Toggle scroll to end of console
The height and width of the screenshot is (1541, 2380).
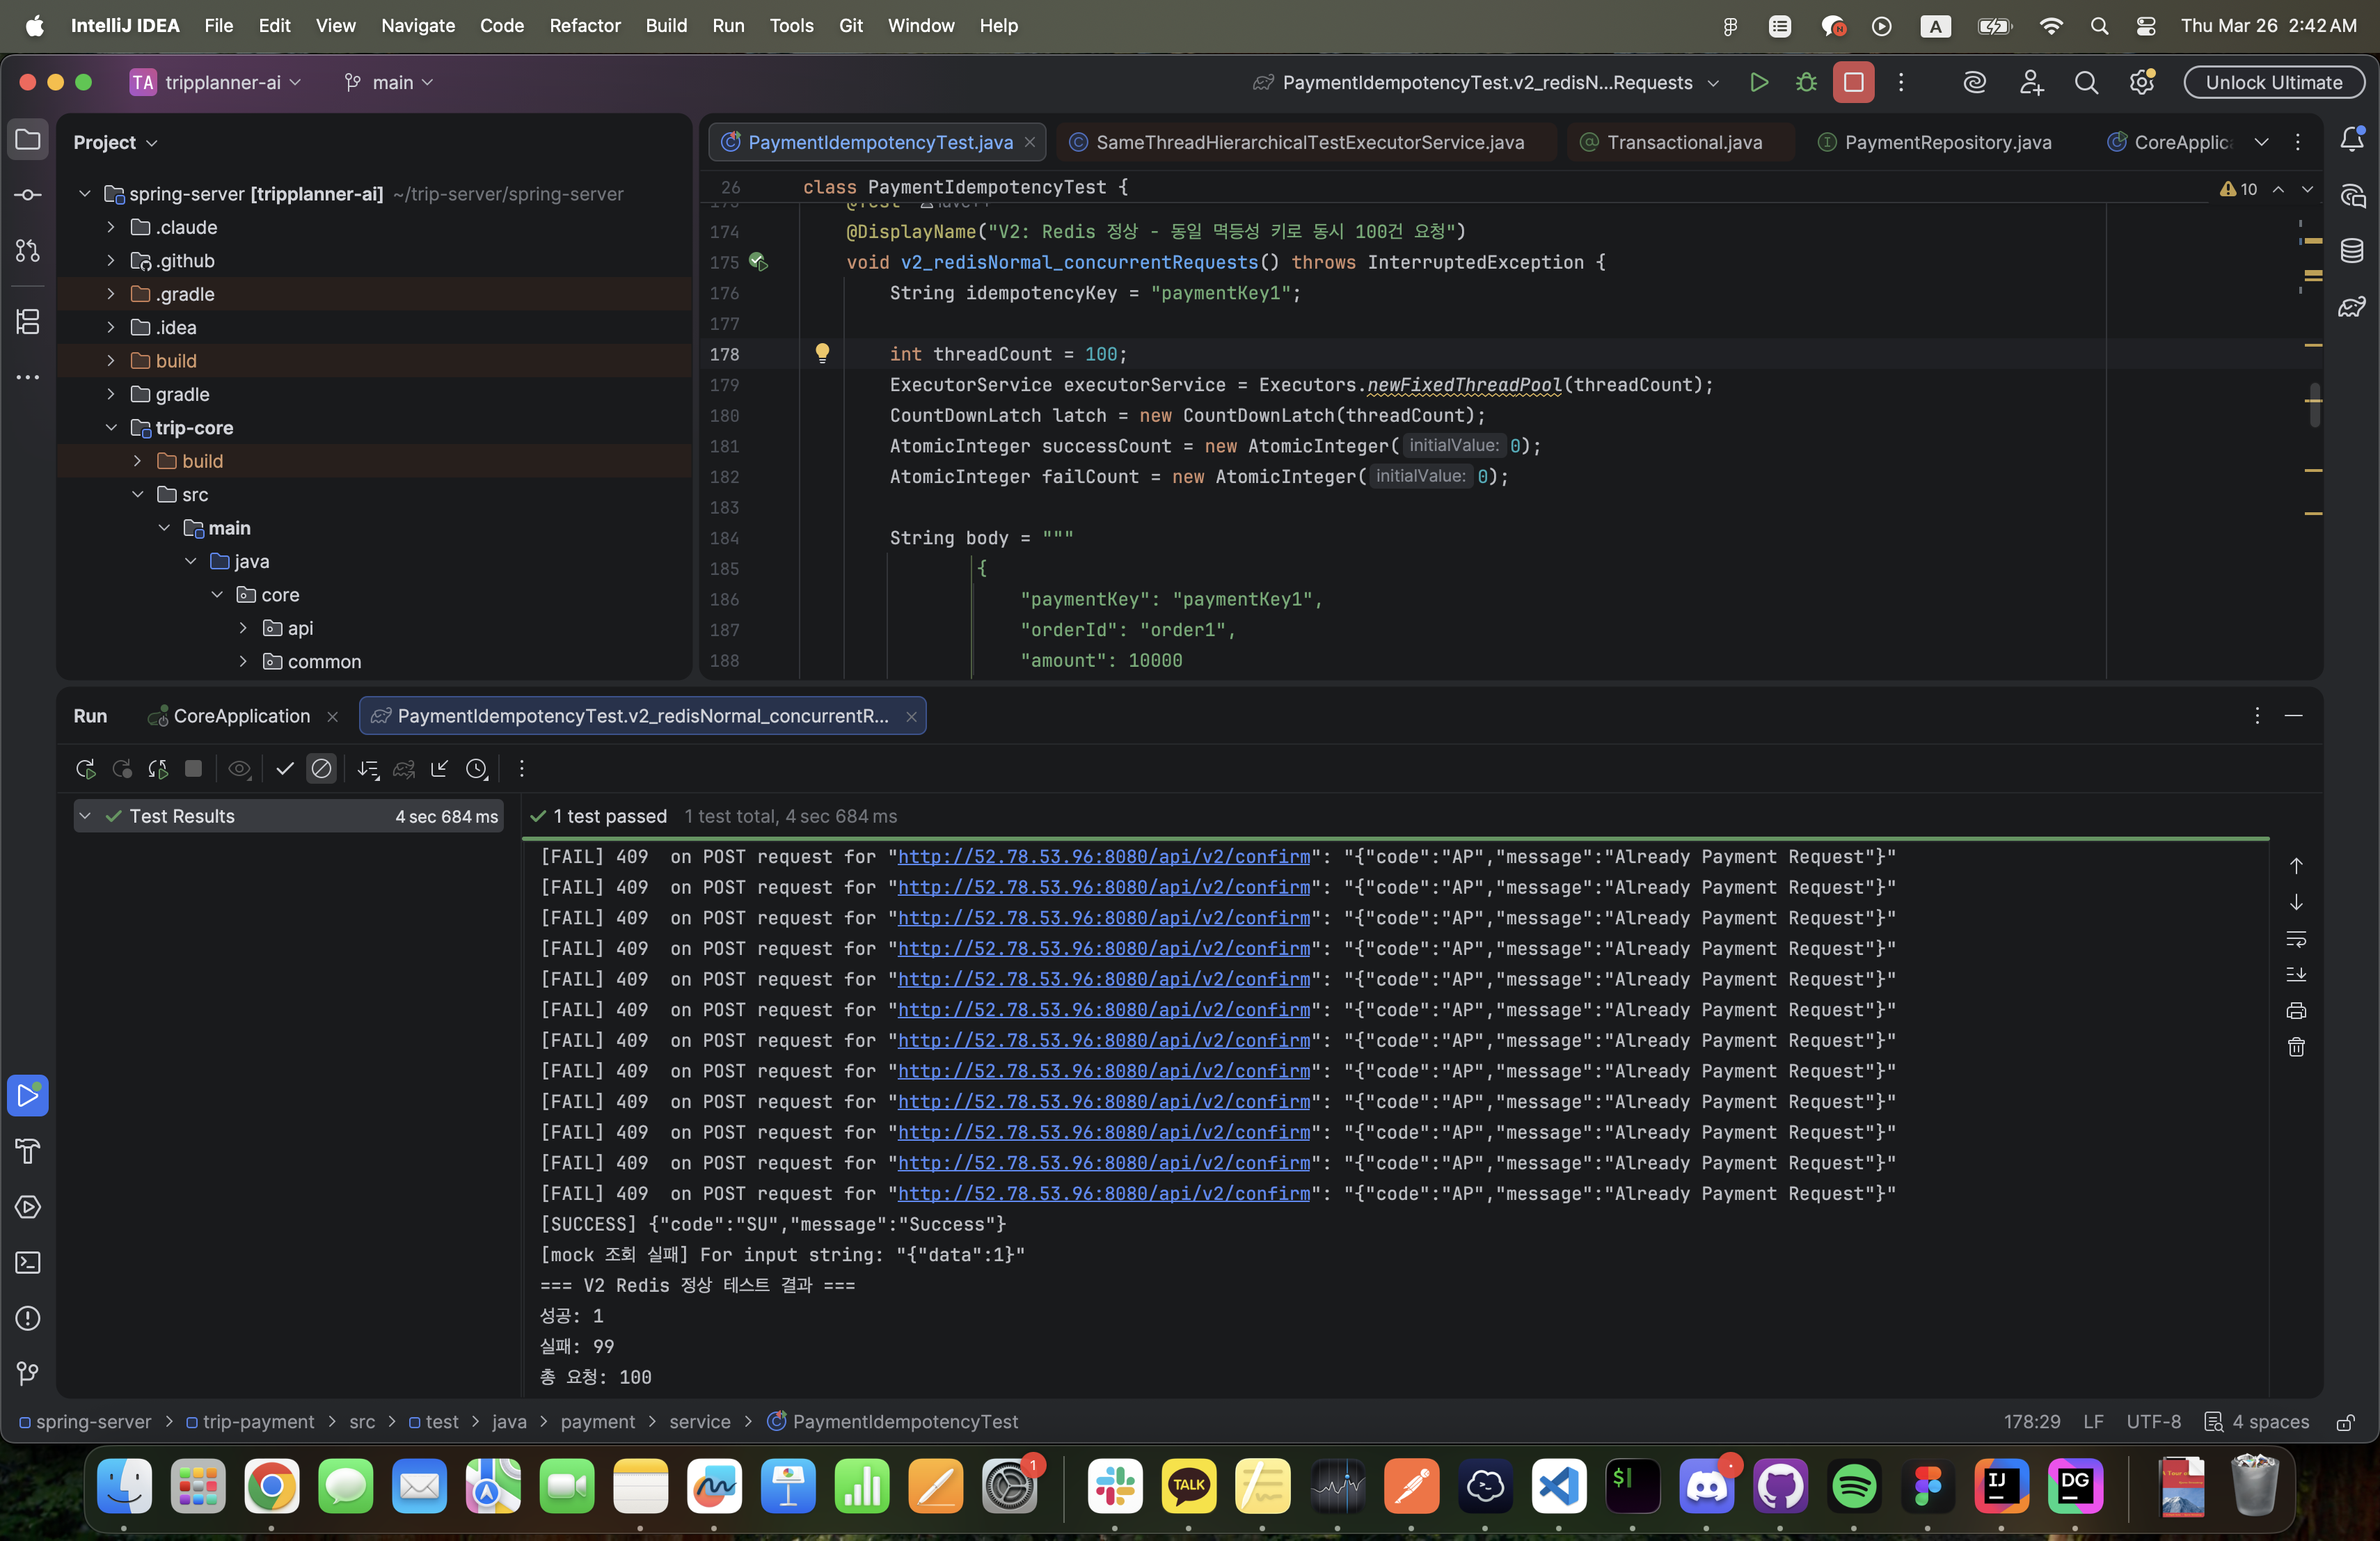(2296, 974)
